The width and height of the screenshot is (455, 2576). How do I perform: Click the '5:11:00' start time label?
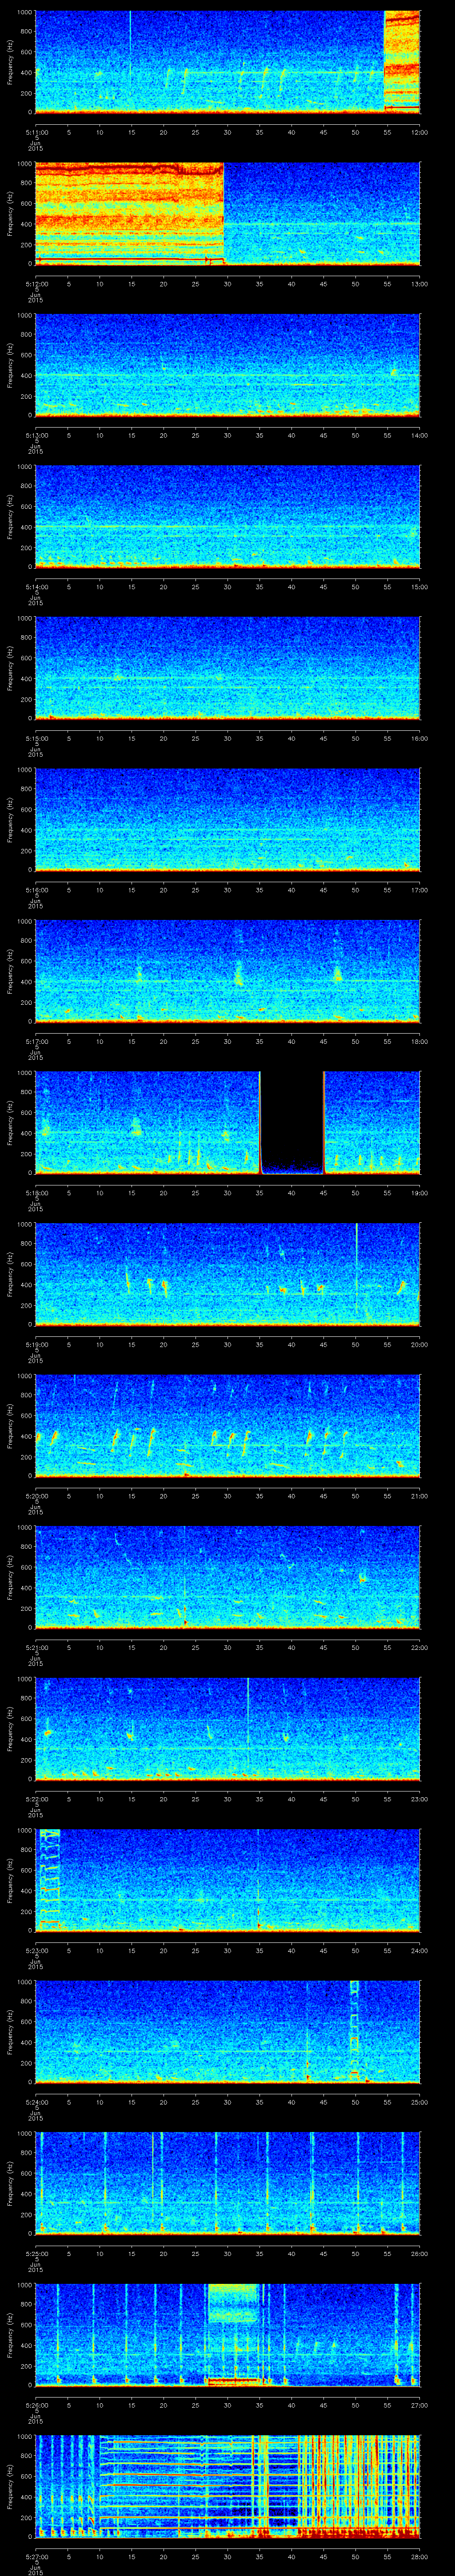pyautogui.click(x=37, y=132)
